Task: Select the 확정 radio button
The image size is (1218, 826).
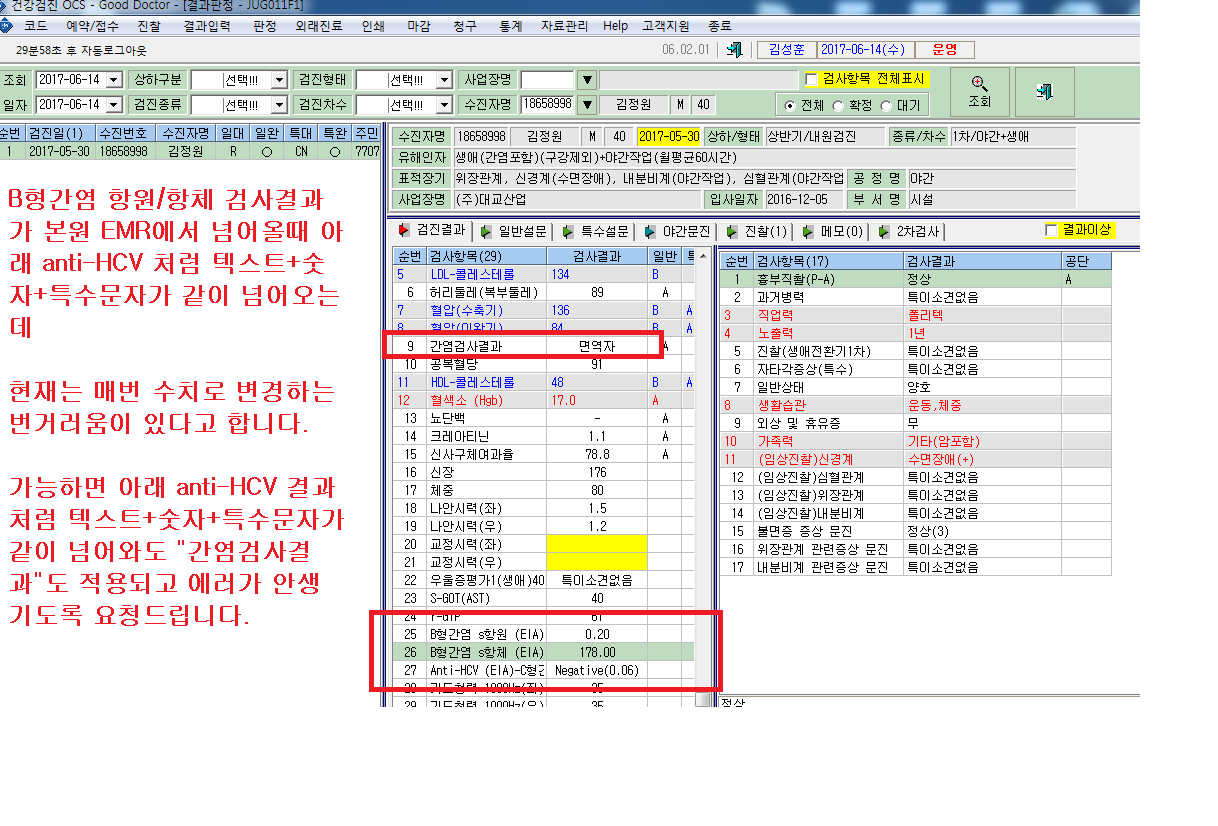Action: pyautogui.click(x=837, y=105)
